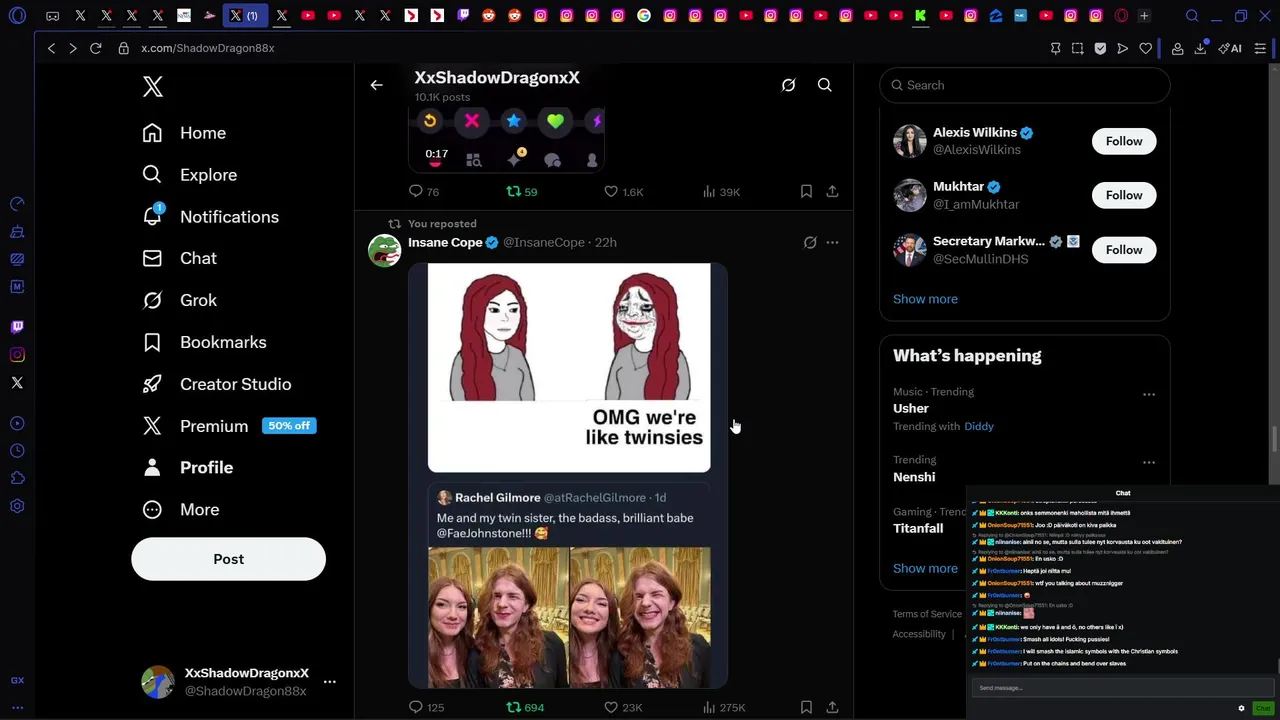Add page to bookmarks heart icon

pyautogui.click(x=1146, y=48)
